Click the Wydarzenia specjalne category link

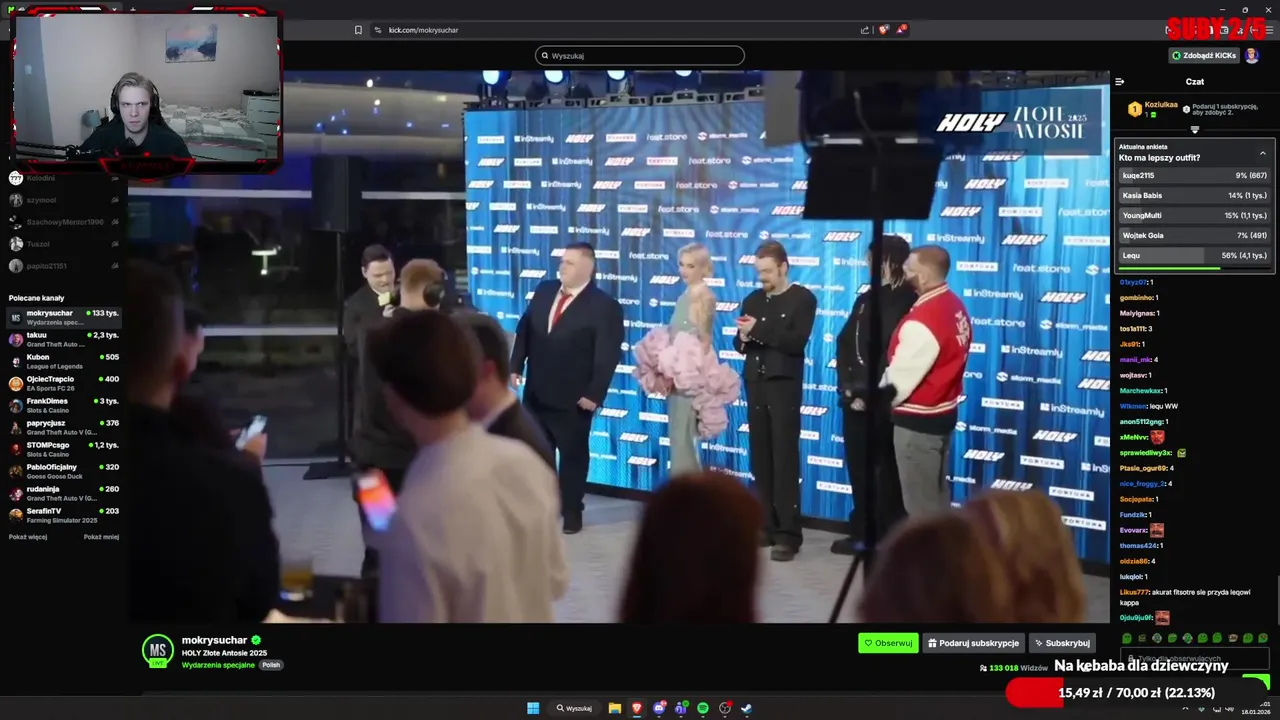tap(218, 665)
